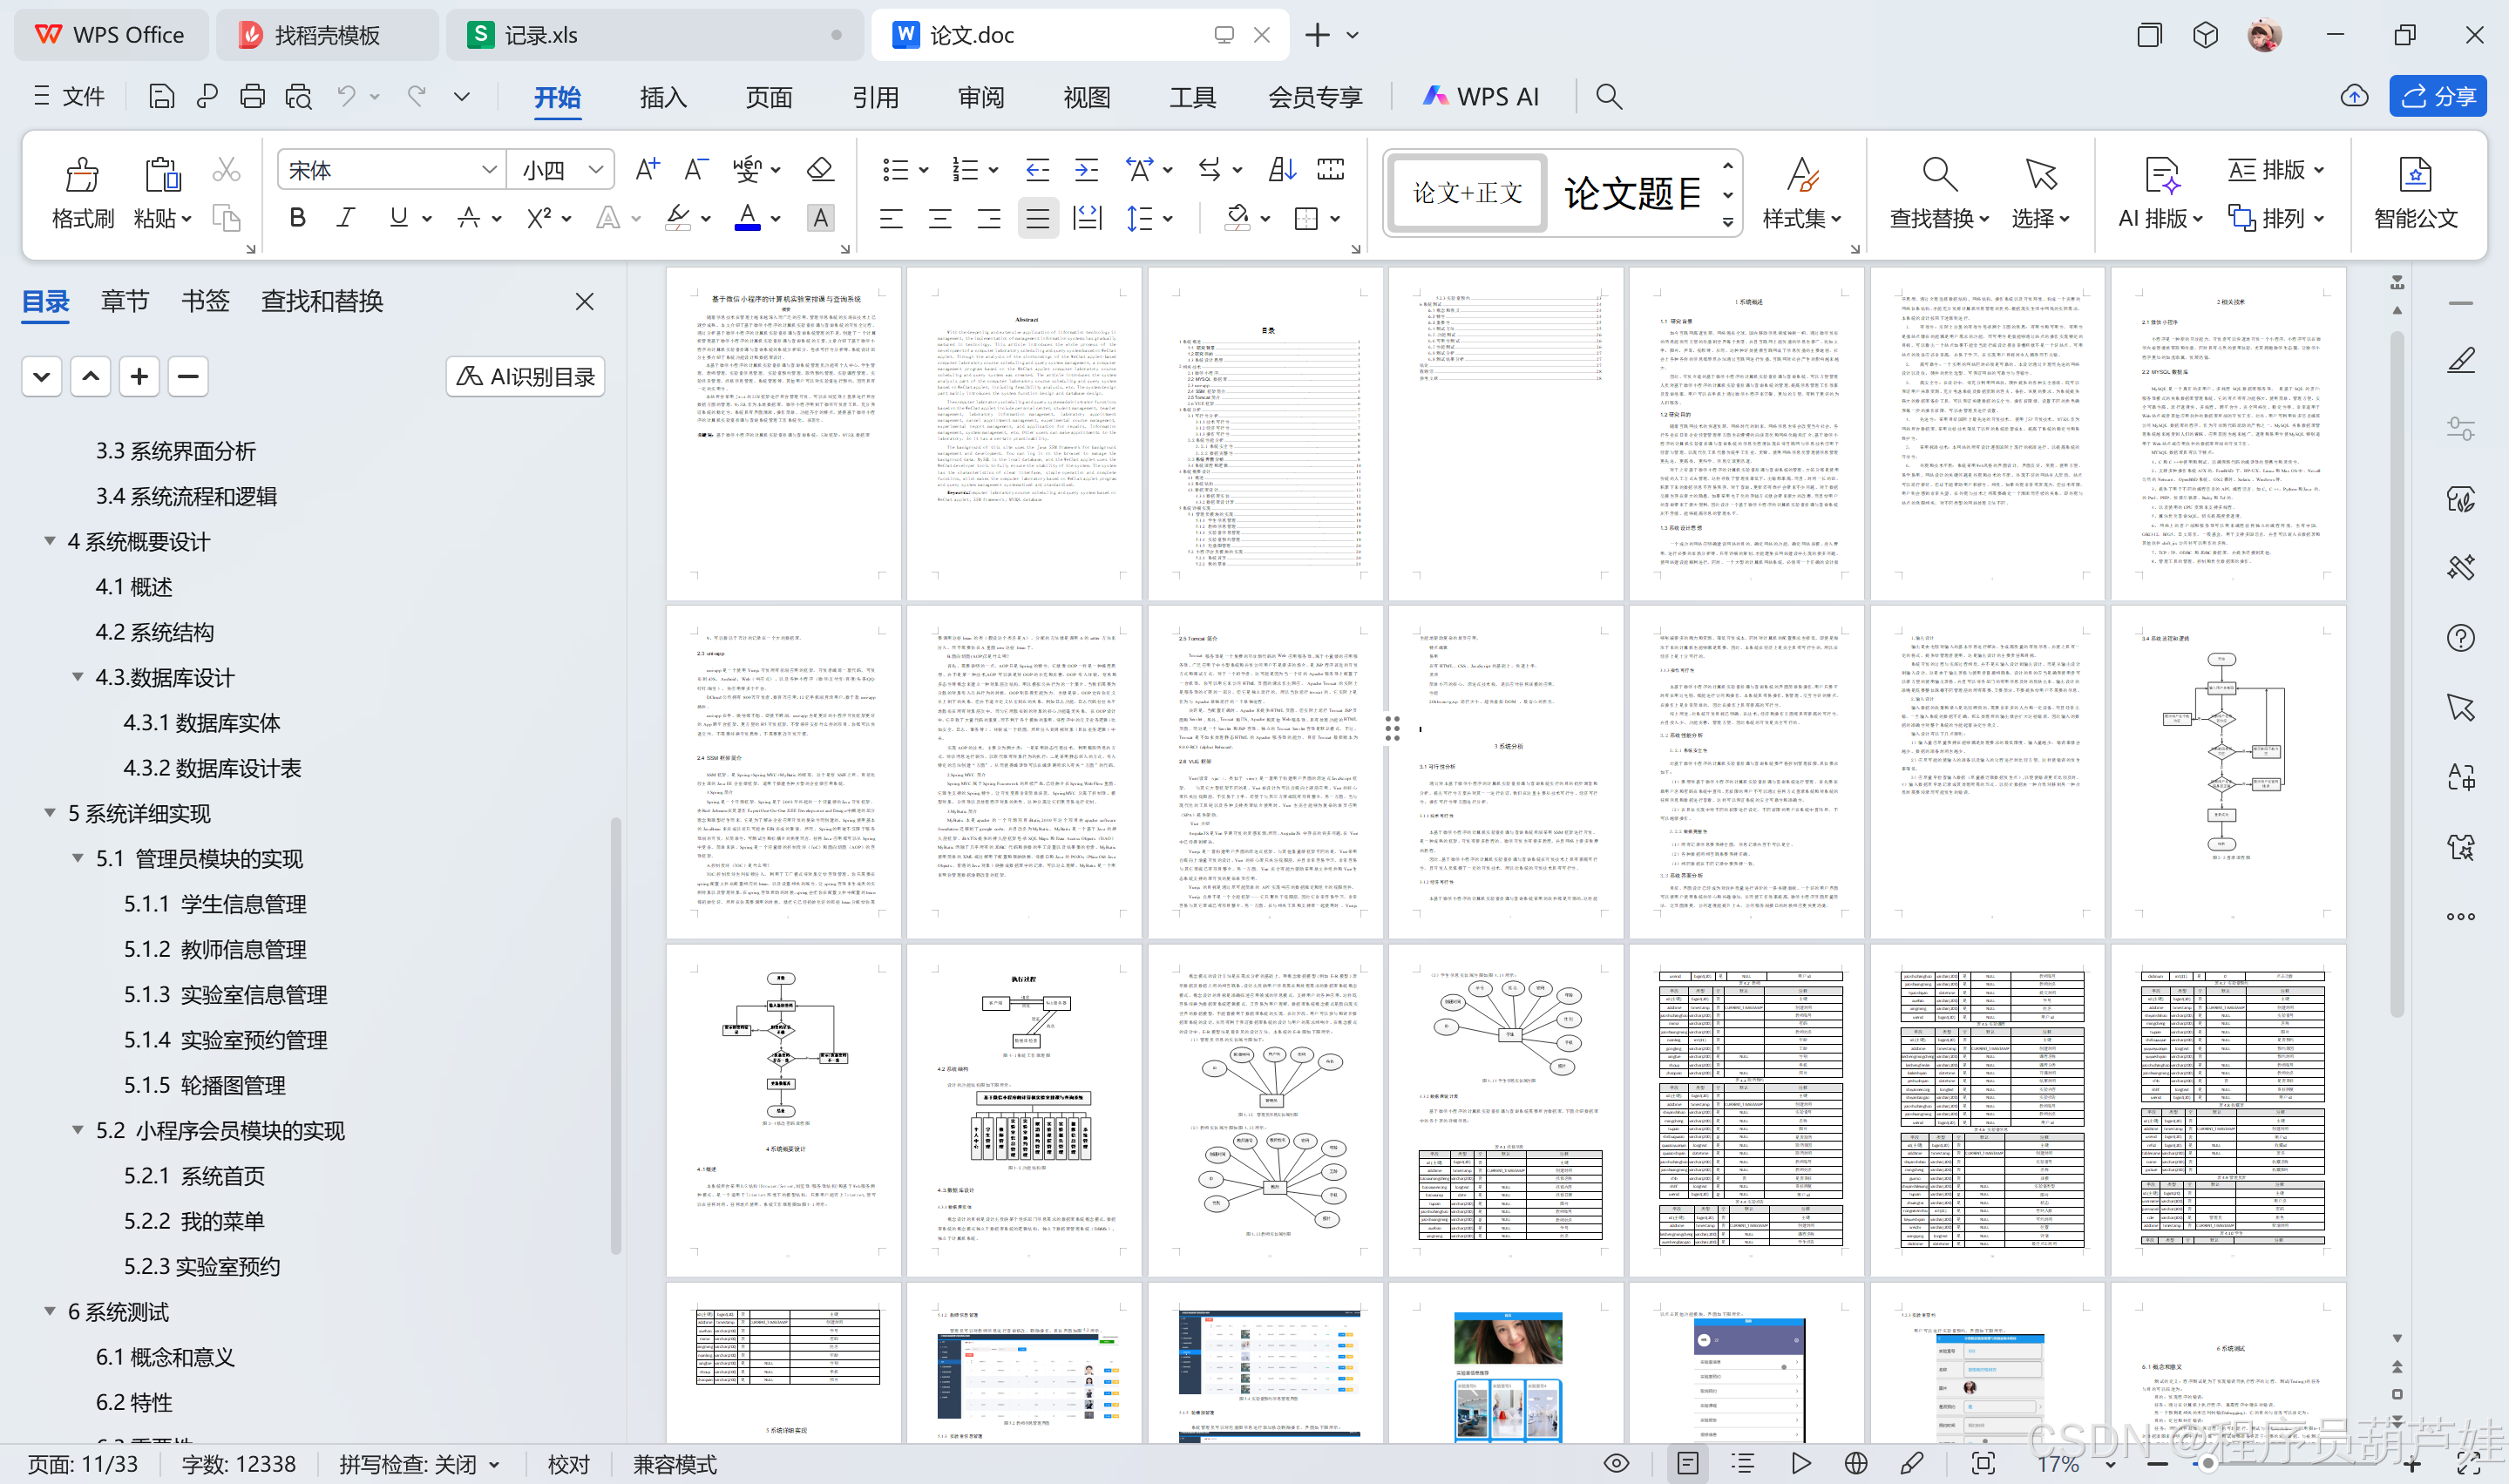Switch to page layout view in status bar
Viewport: 2509px width, 1484px height.
[1688, 1464]
